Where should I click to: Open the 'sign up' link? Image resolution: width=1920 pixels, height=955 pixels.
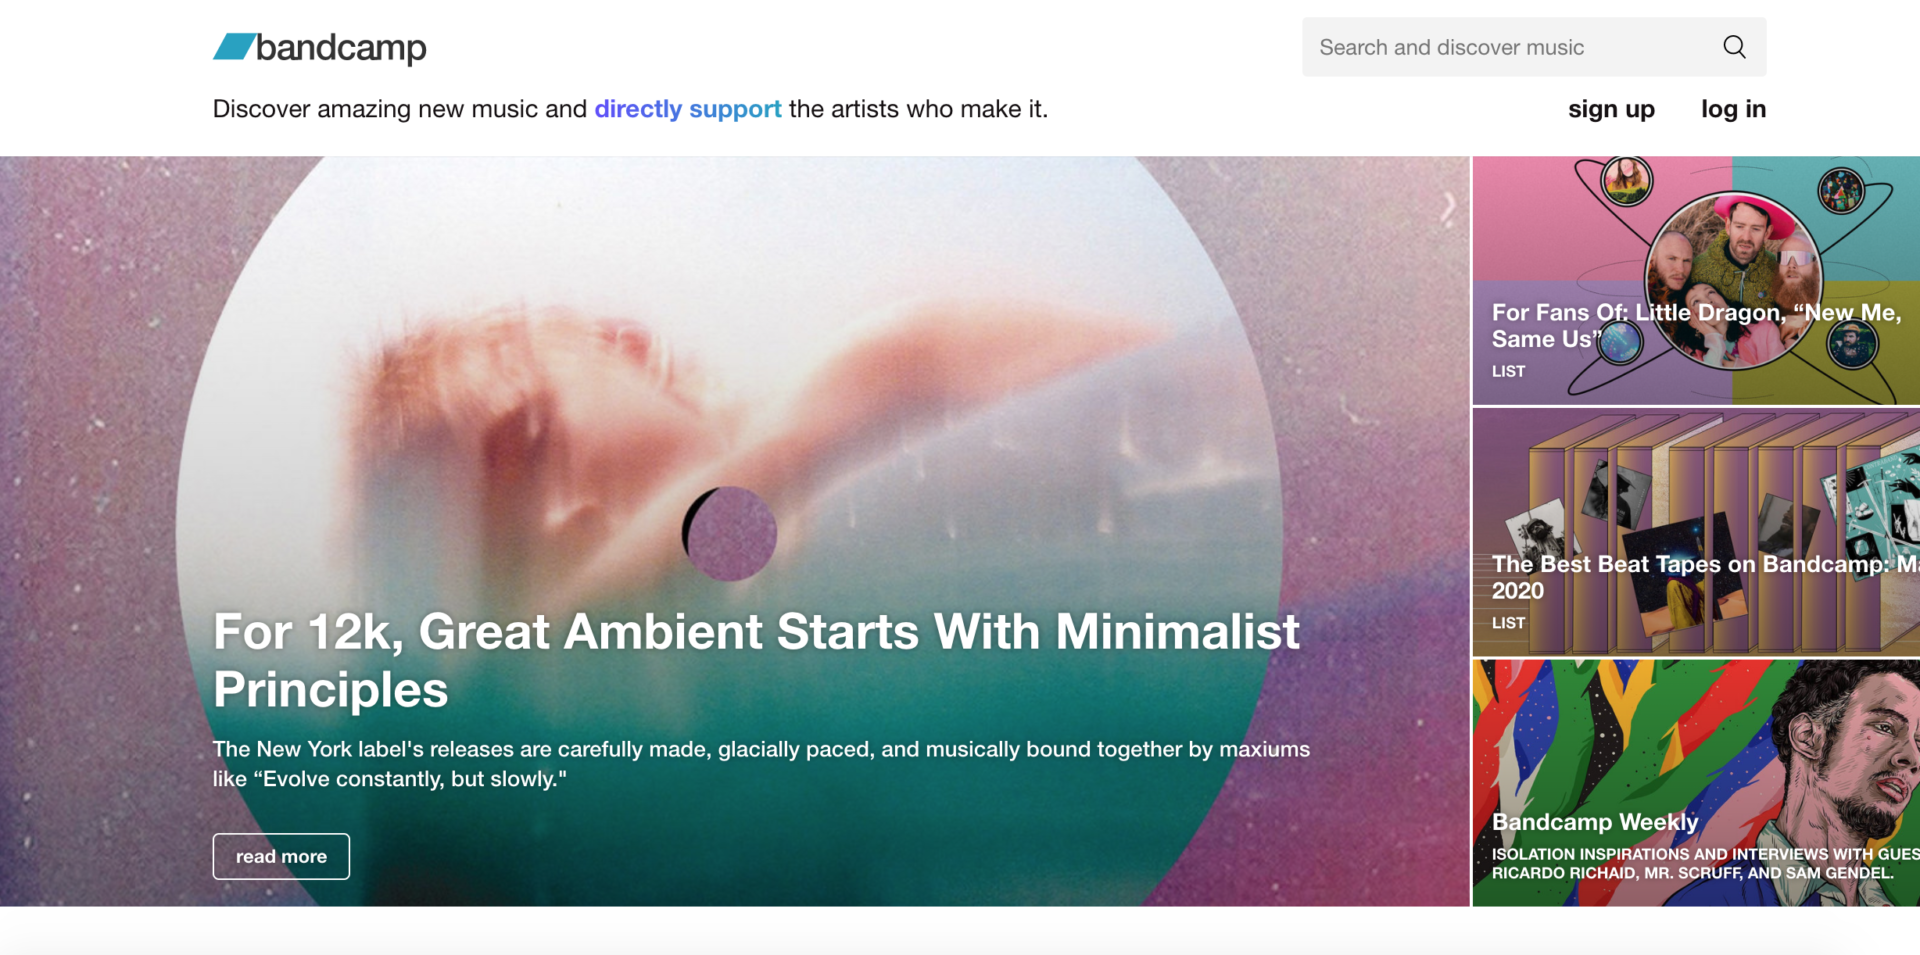click(1611, 109)
